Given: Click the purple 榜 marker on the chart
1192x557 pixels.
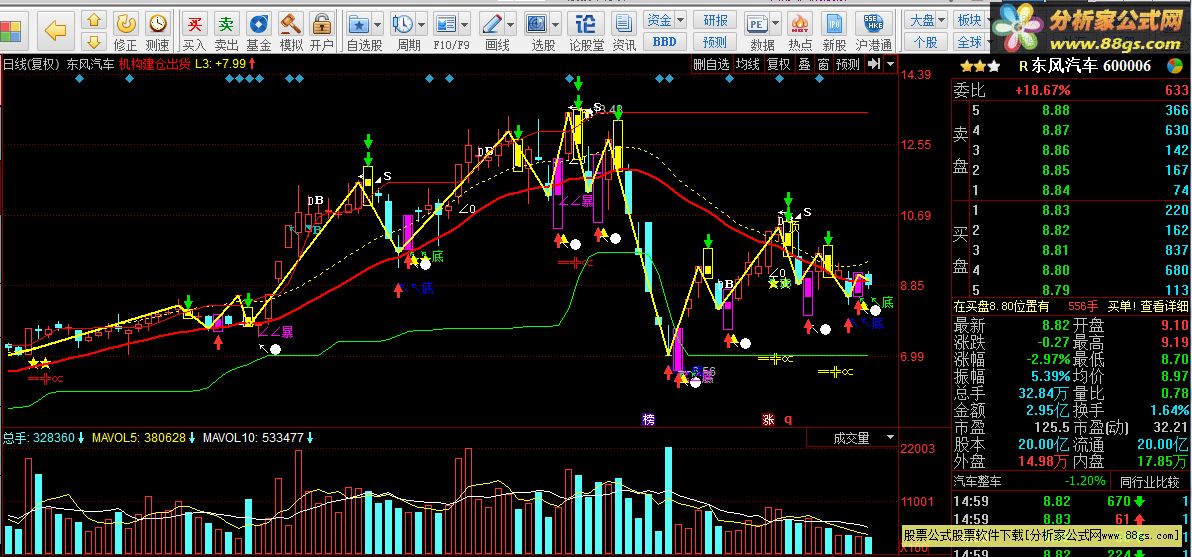Looking at the screenshot, I should coord(648,419).
